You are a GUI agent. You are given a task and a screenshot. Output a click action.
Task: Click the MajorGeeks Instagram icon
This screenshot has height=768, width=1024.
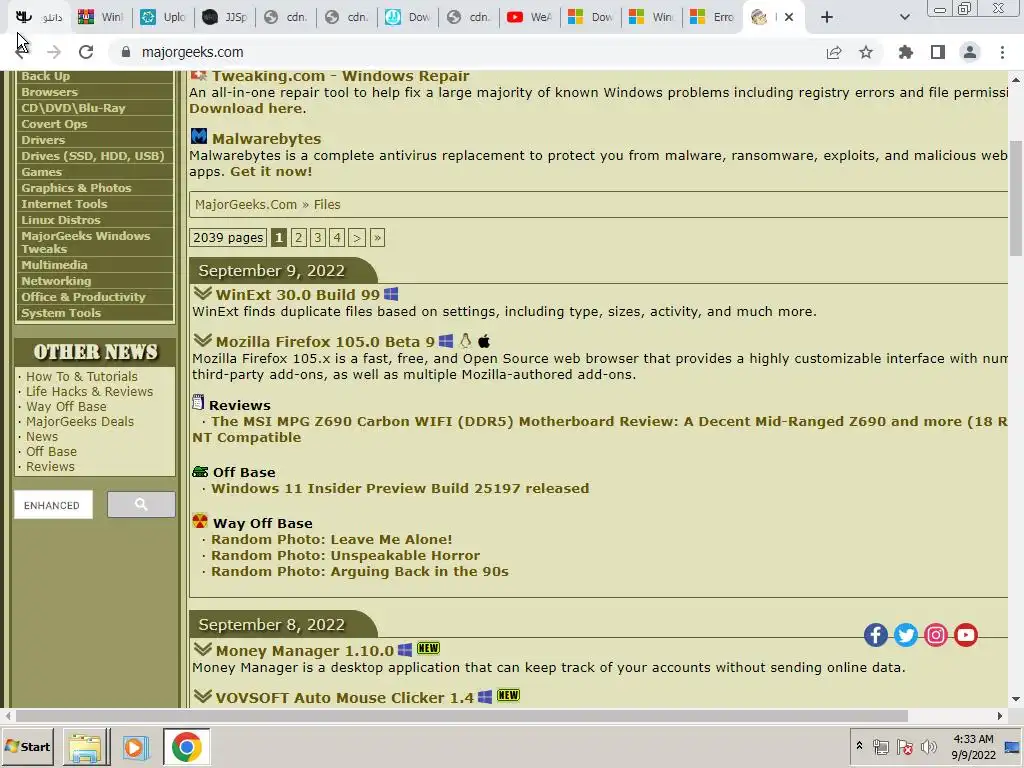pyautogui.click(x=936, y=635)
